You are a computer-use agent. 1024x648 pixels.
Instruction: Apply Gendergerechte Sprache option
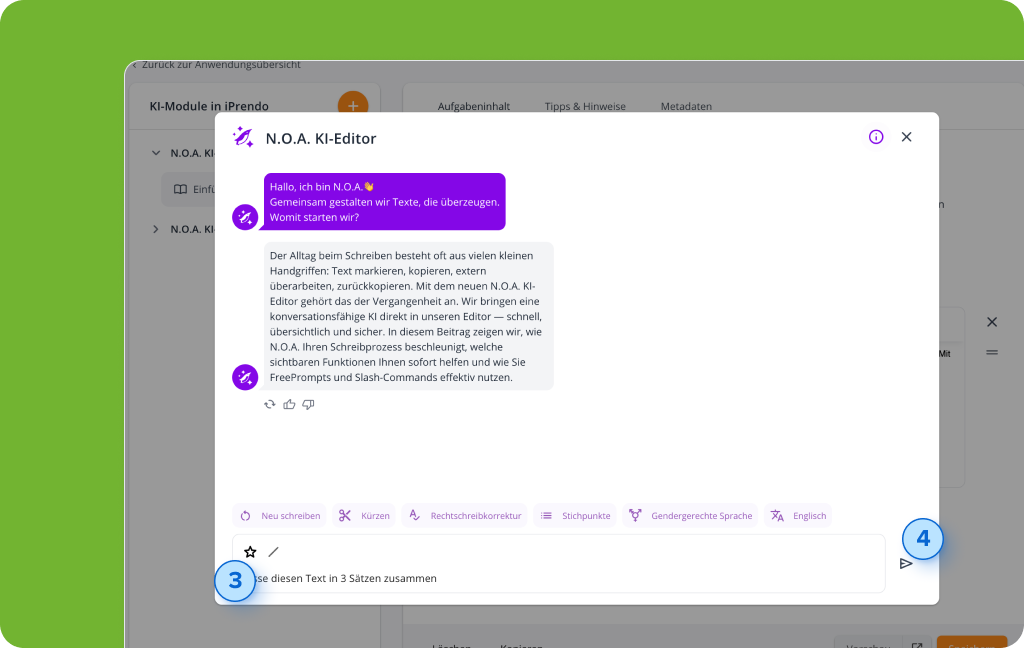click(x=690, y=515)
